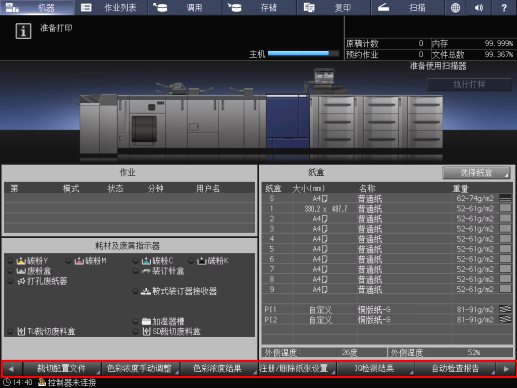517x388 pixels.
Task: Click the 碳粉Y toner icon
Action: [21, 261]
